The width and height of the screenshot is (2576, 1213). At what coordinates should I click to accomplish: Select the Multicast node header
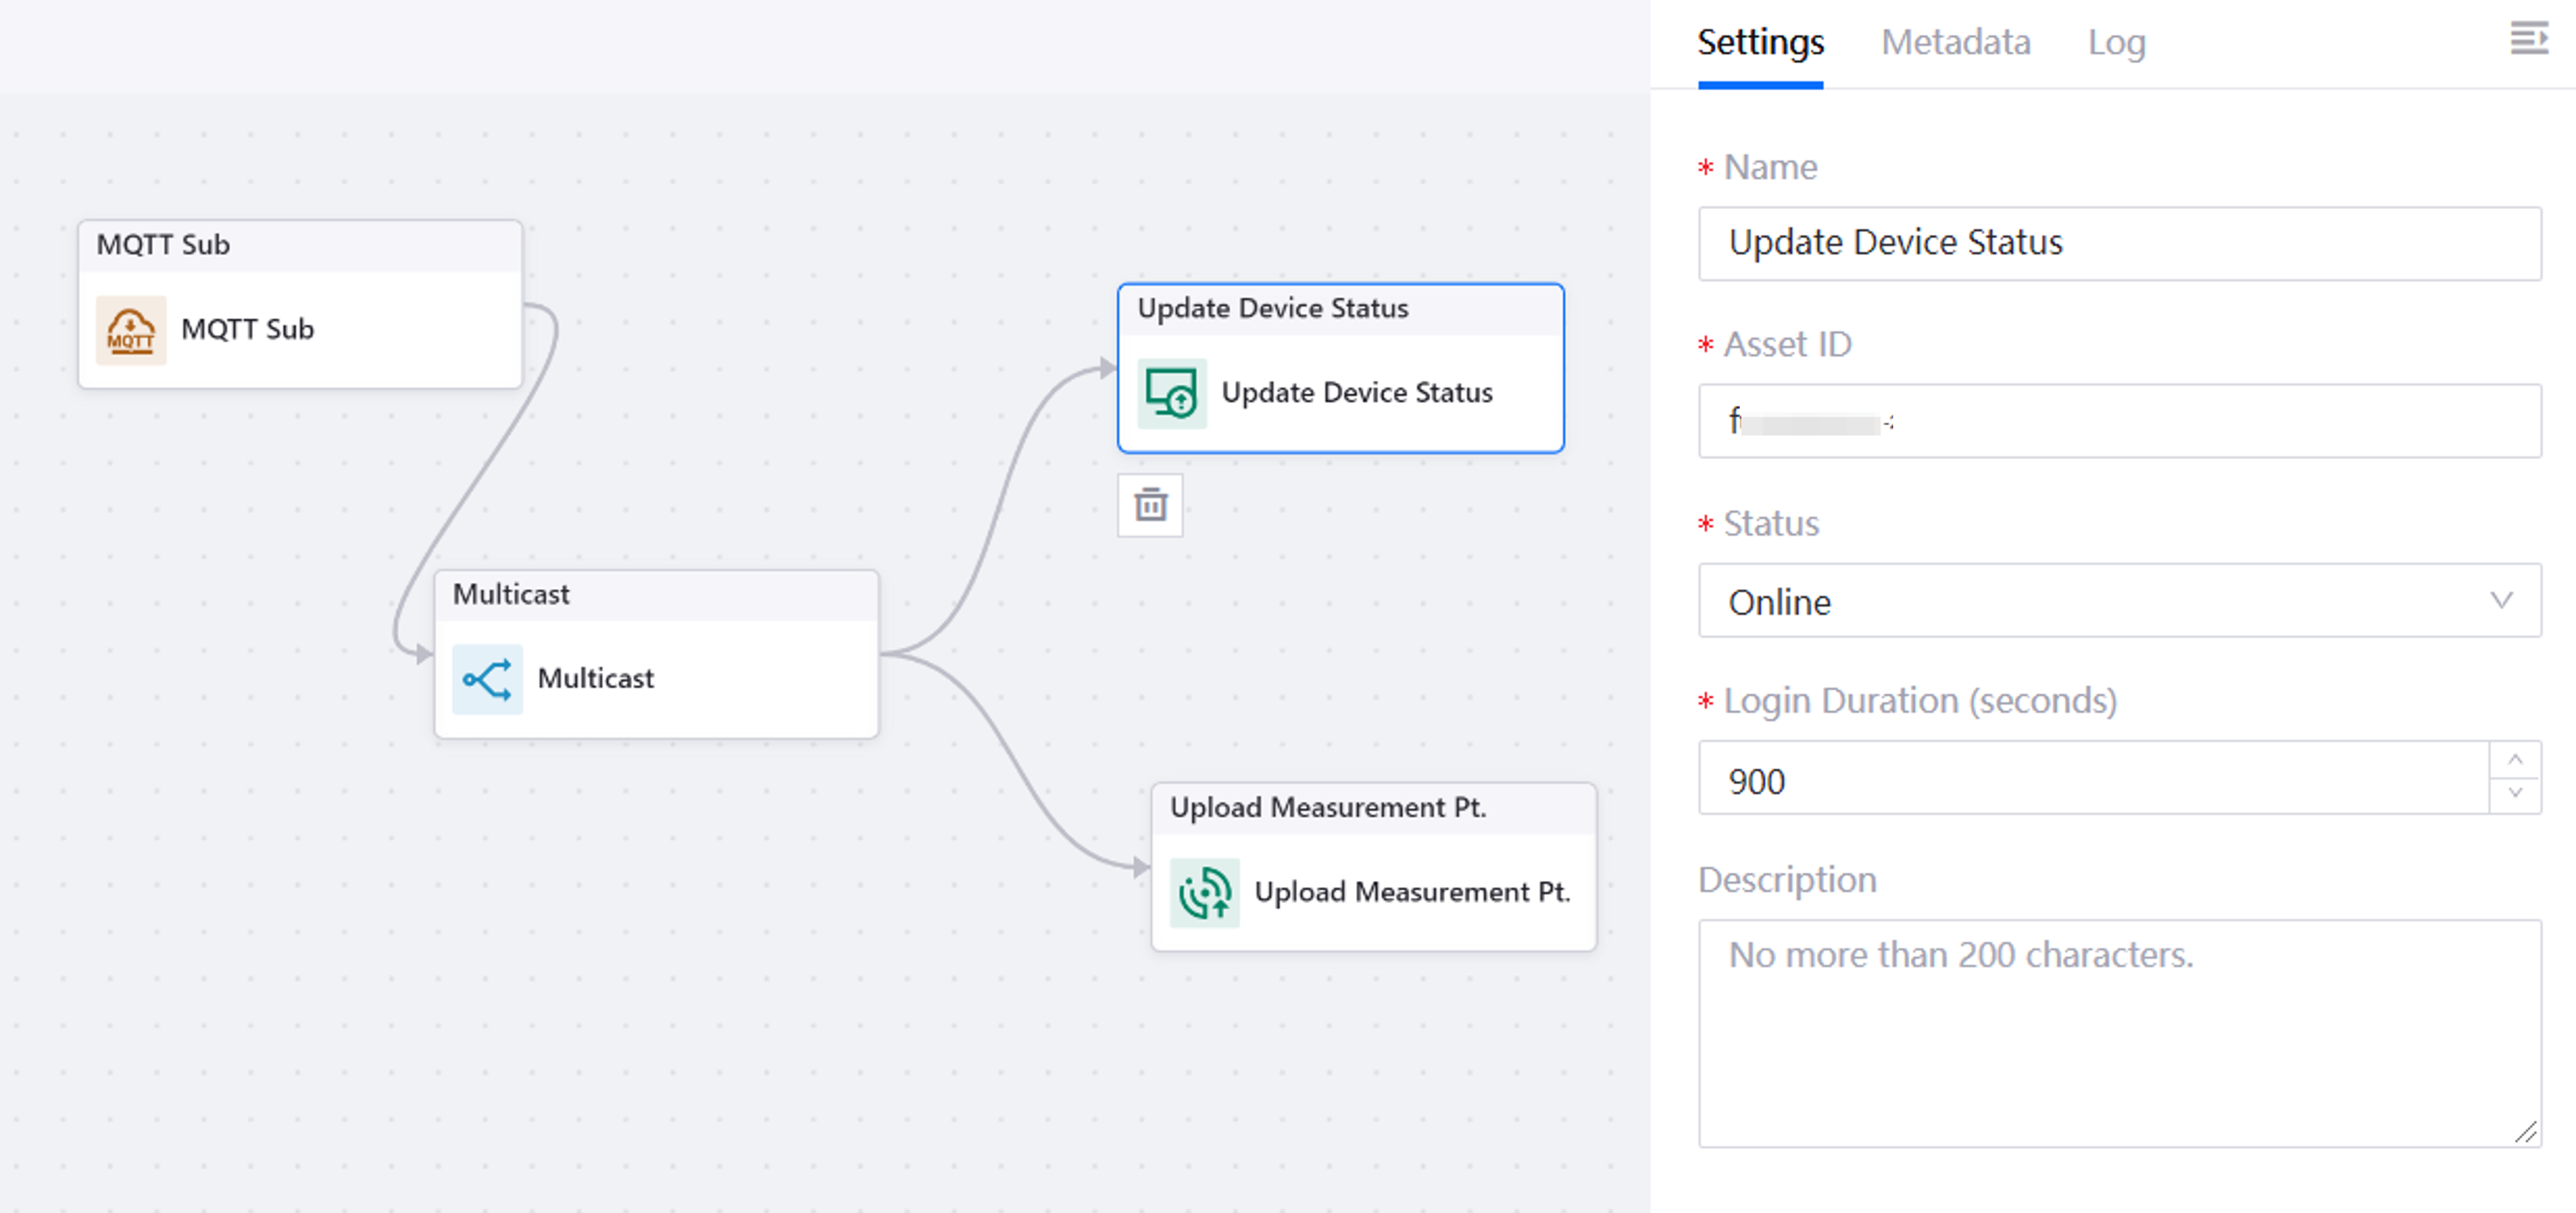coord(655,595)
